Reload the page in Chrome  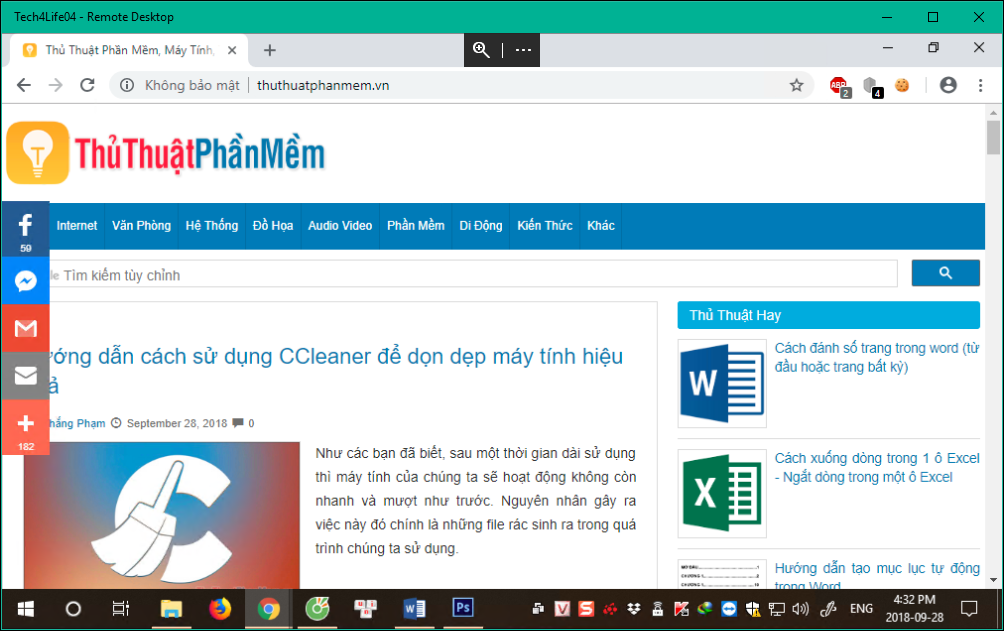click(x=87, y=85)
